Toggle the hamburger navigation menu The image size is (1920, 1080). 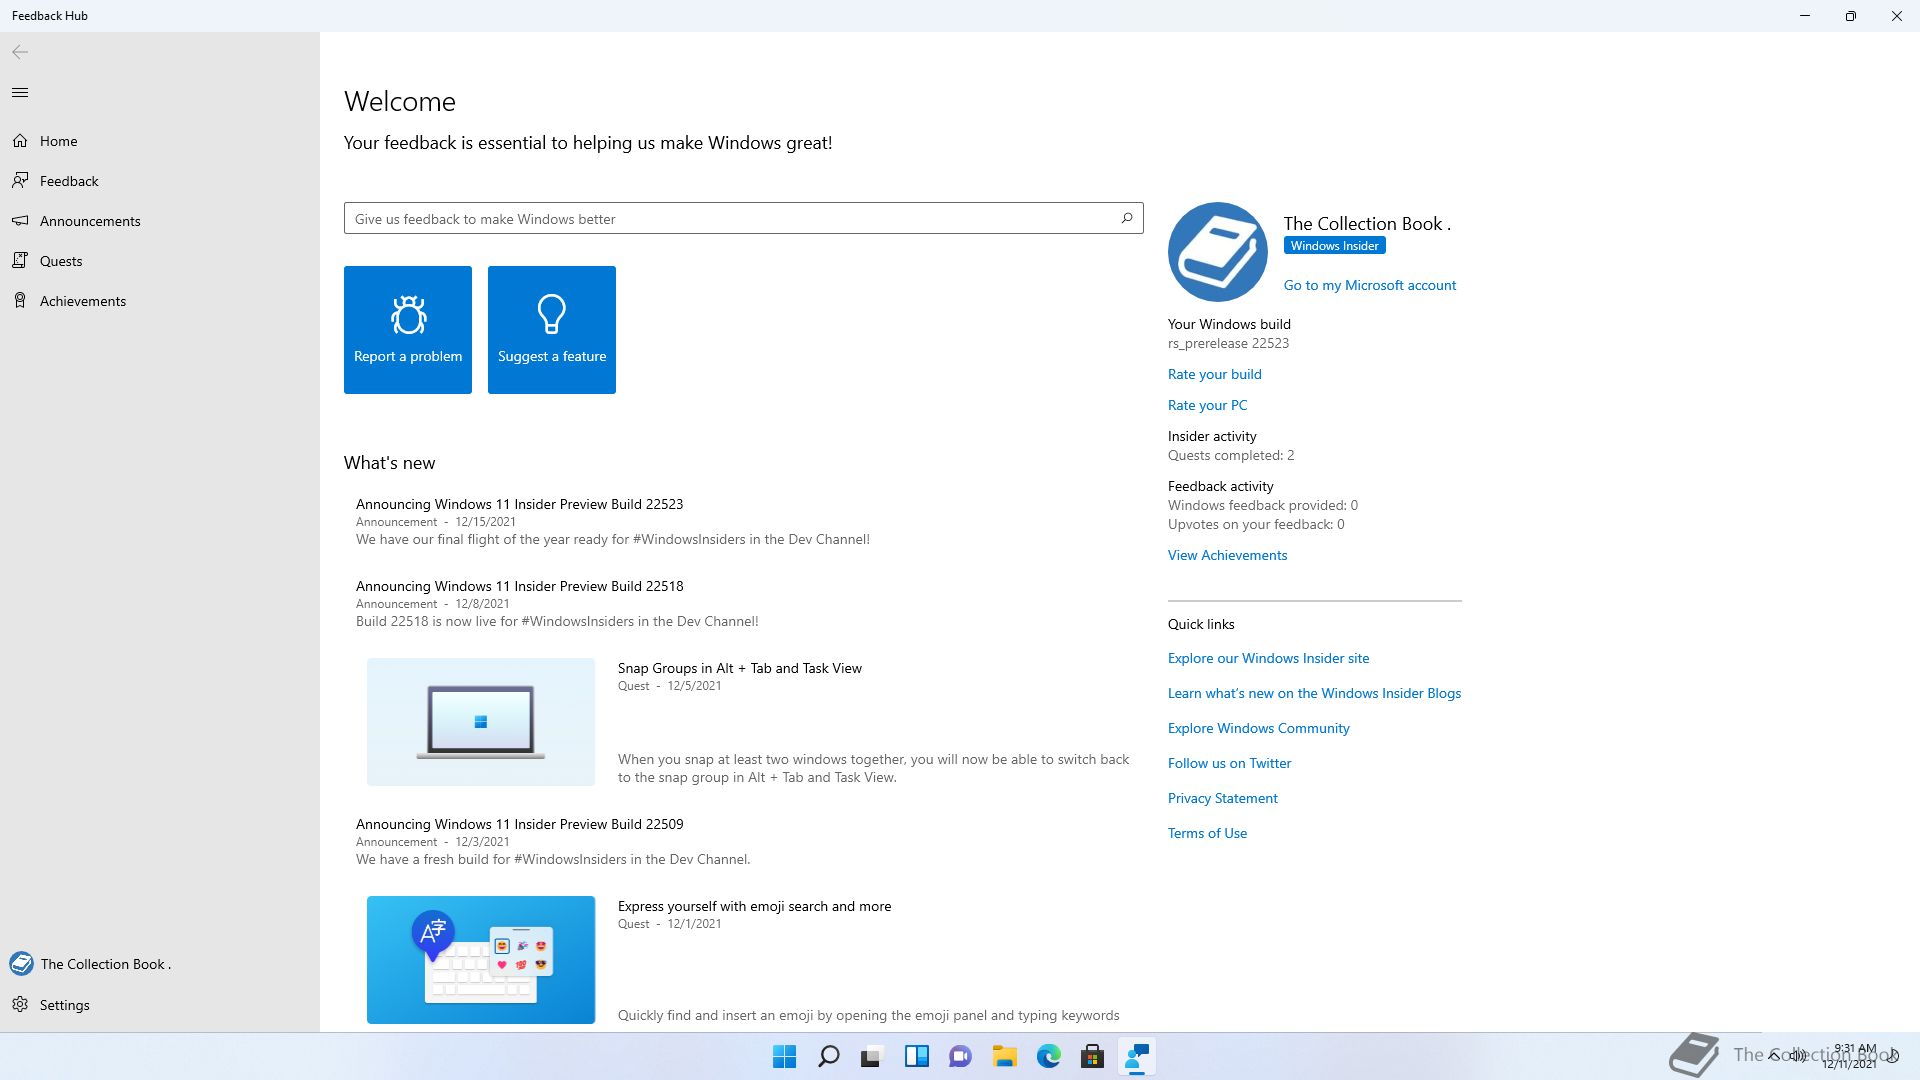click(x=20, y=93)
